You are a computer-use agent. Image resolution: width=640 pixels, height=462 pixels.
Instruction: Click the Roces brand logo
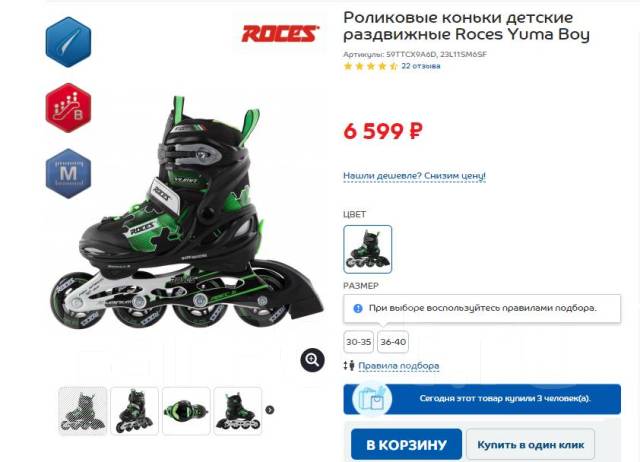(x=280, y=33)
